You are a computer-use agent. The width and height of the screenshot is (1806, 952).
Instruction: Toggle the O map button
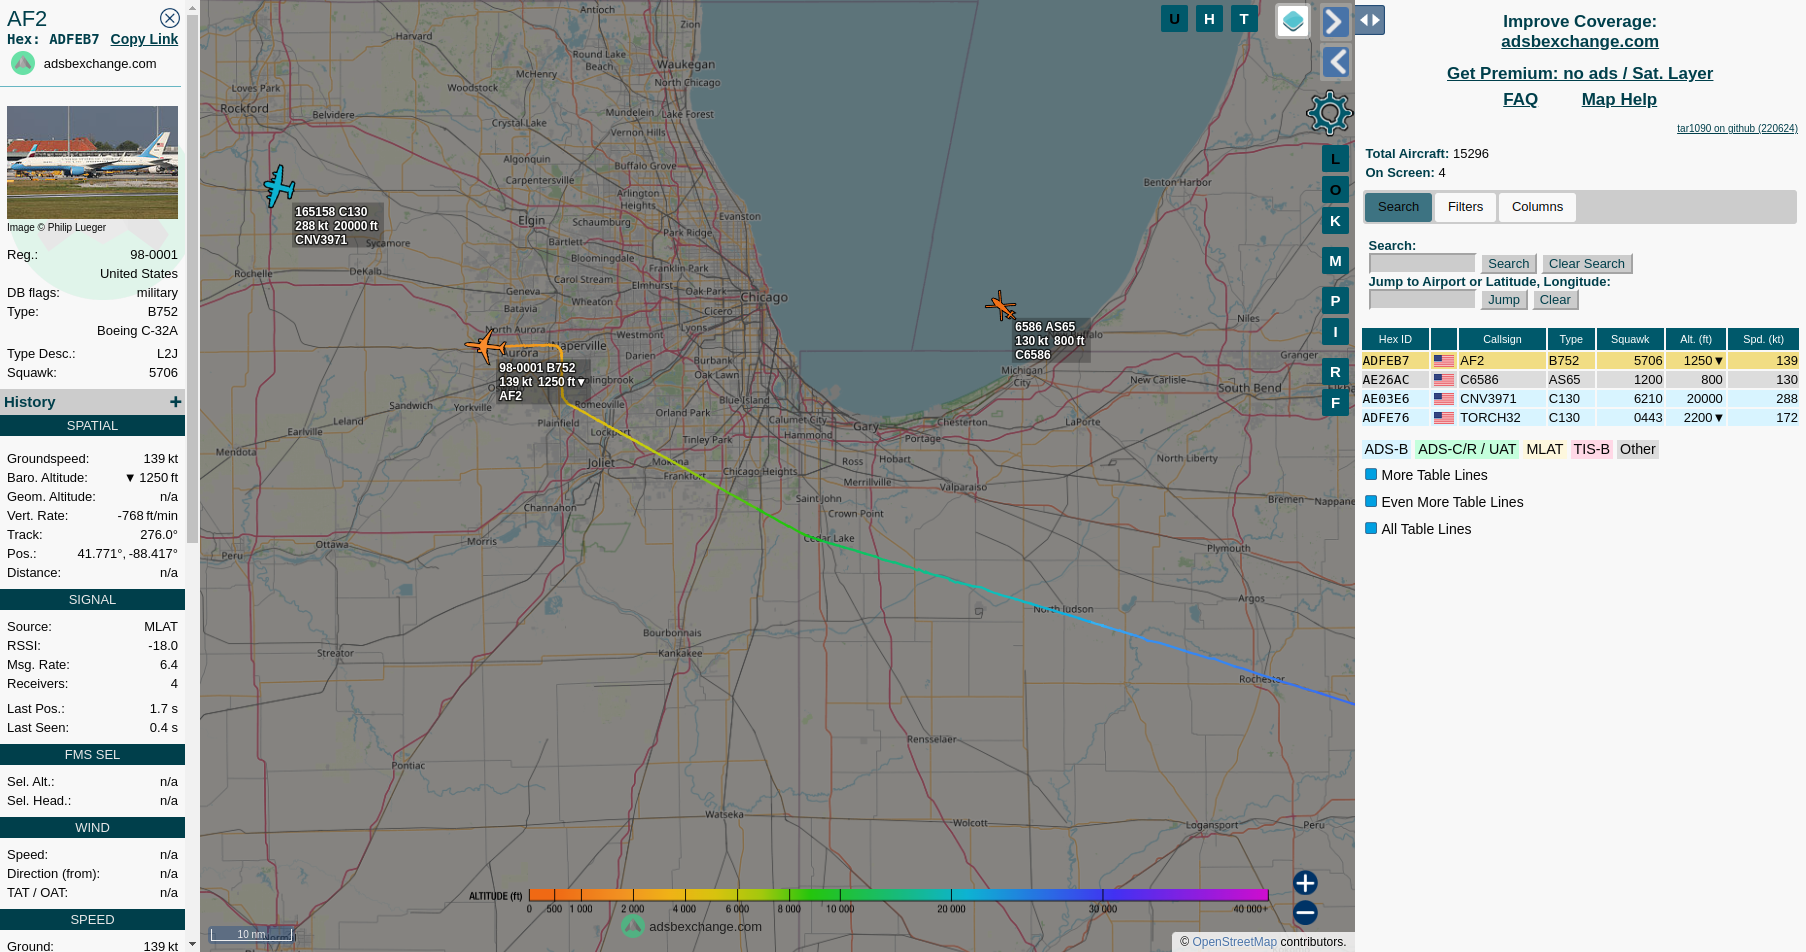click(x=1335, y=189)
